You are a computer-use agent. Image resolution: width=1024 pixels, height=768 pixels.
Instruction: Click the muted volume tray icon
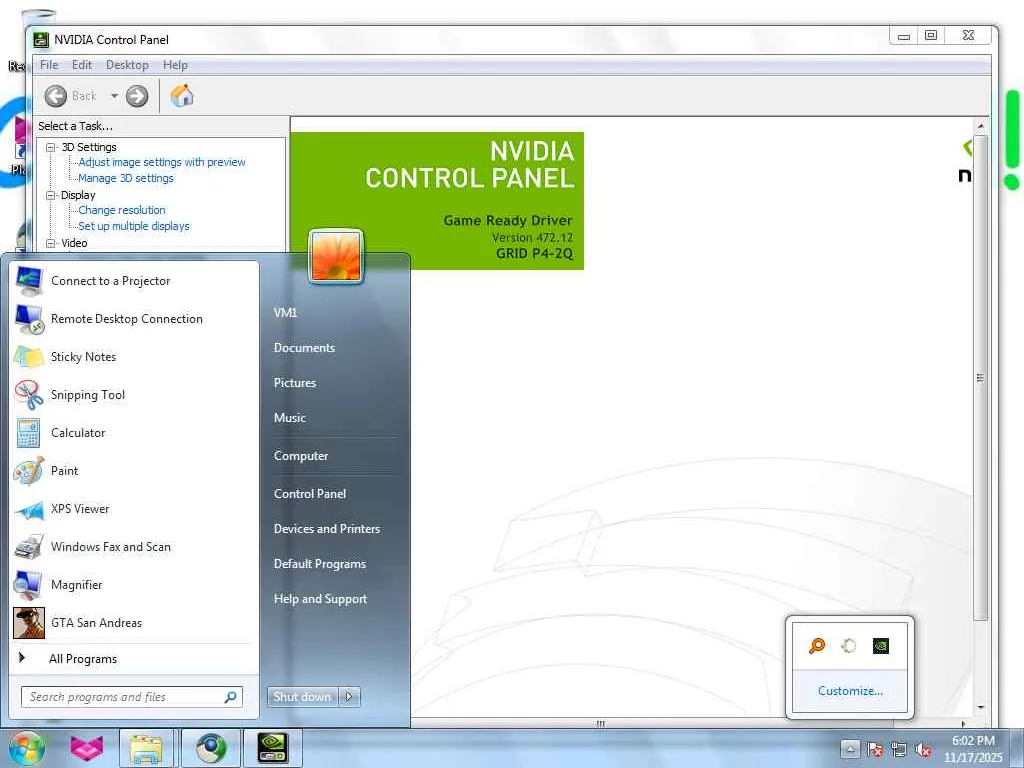tap(923, 749)
